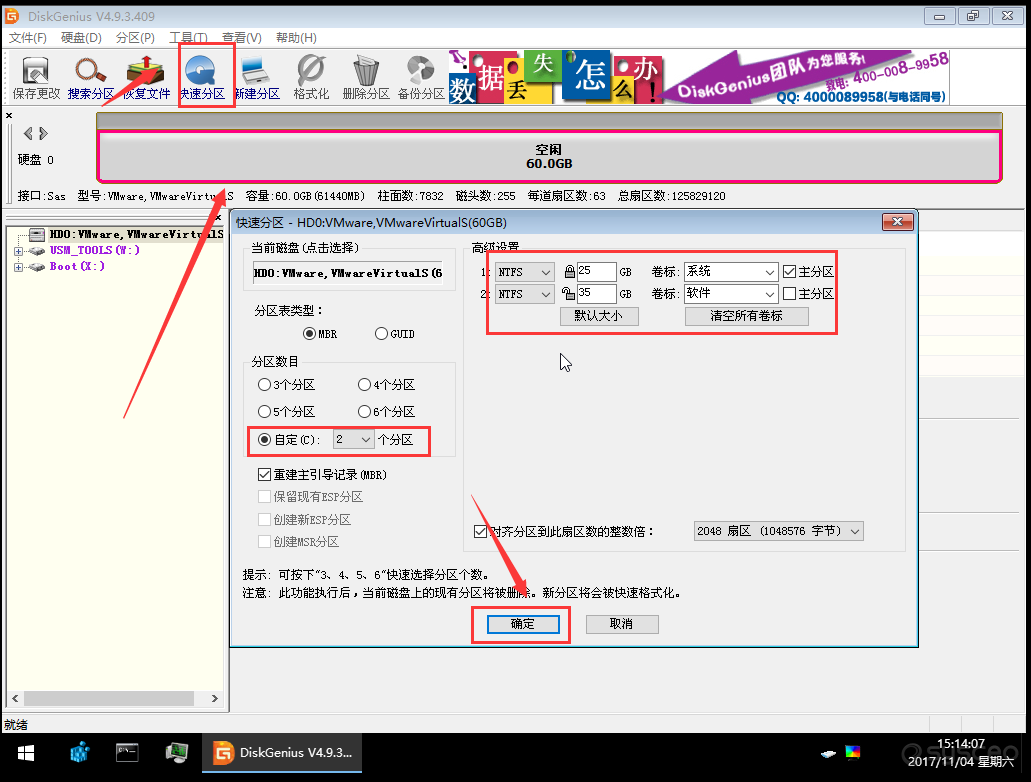Viewport: 1031px width, 782px height.
Task: Launch the Recover Files (恢复文件) tool
Action: tap(146, 78)
